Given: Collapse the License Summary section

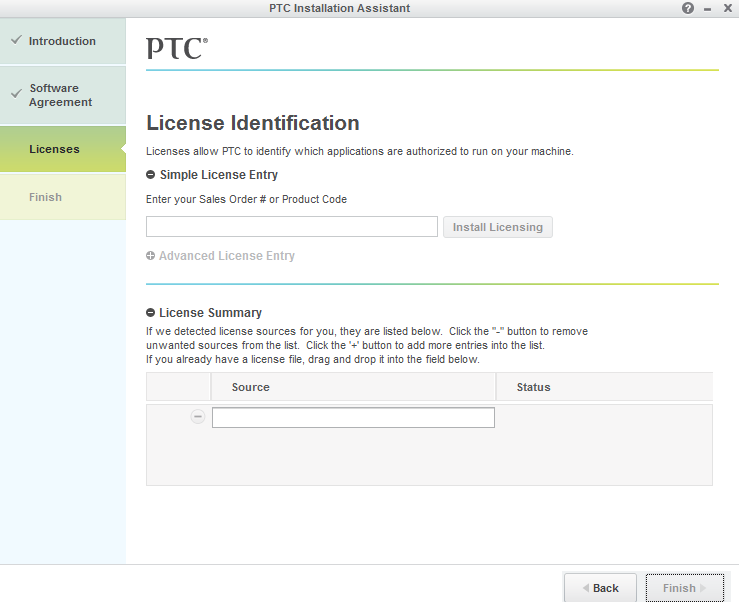Looking at the screenshot, I should coord(150,313).
